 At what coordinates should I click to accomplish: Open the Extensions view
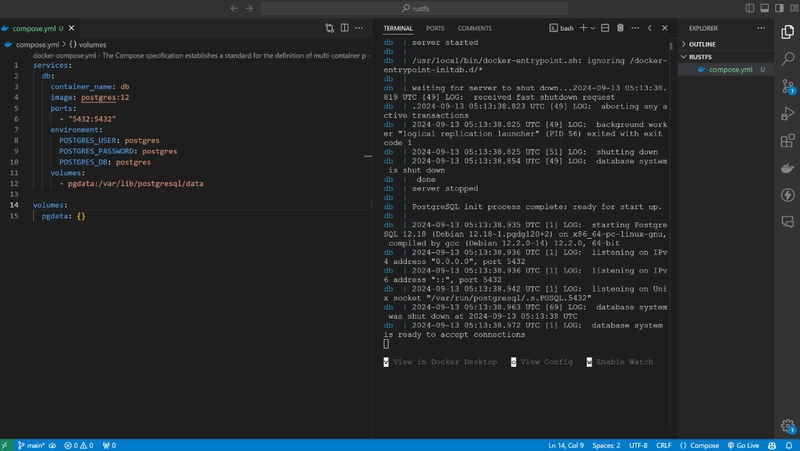[x=787, y=140]
